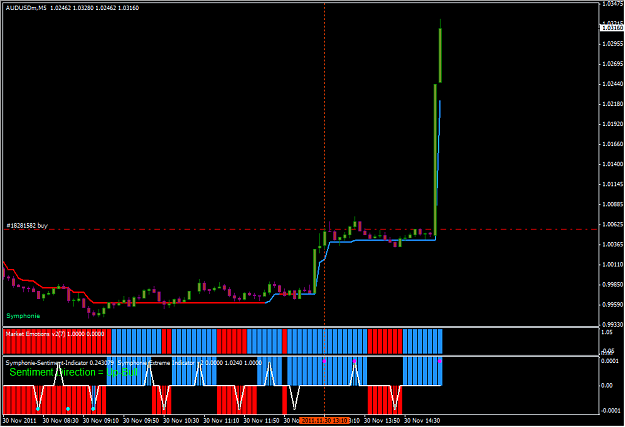This screenshot has height=427, width=625.
Task: Click the 30 Nov 2011 time label
Action: (x=19, y=421)
